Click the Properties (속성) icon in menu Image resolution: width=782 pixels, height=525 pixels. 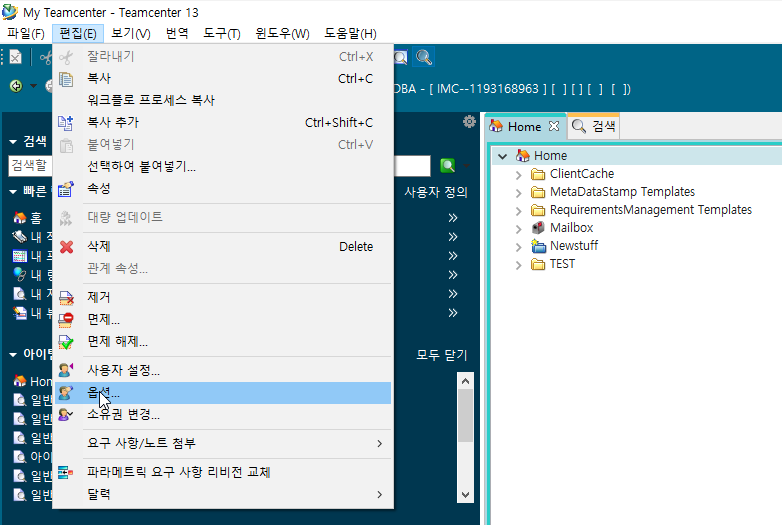pos(67,189)
